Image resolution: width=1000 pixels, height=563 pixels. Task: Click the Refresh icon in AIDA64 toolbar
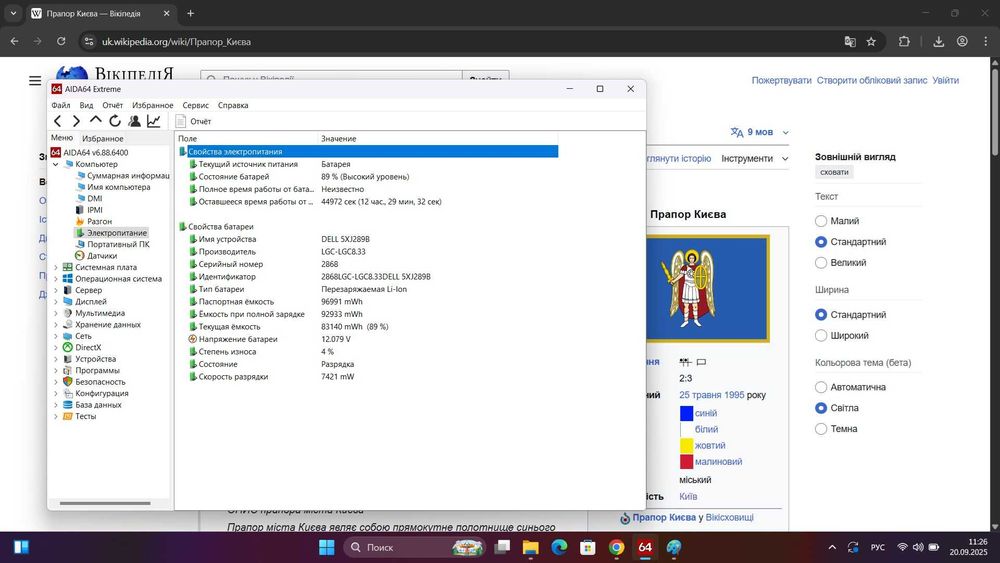pos(115,121)
